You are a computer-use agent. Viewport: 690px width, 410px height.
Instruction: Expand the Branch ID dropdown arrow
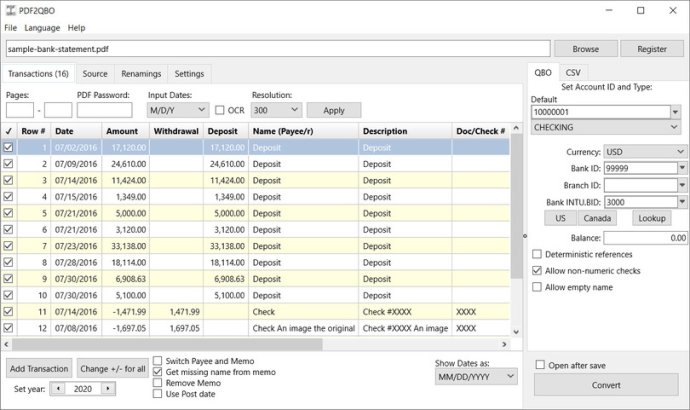(682, 185)
